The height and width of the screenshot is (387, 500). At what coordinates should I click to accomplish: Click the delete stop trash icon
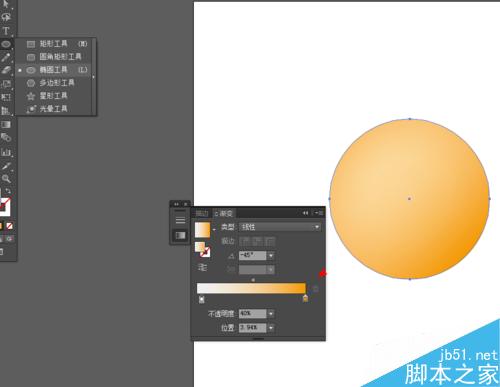coord(315,289)
